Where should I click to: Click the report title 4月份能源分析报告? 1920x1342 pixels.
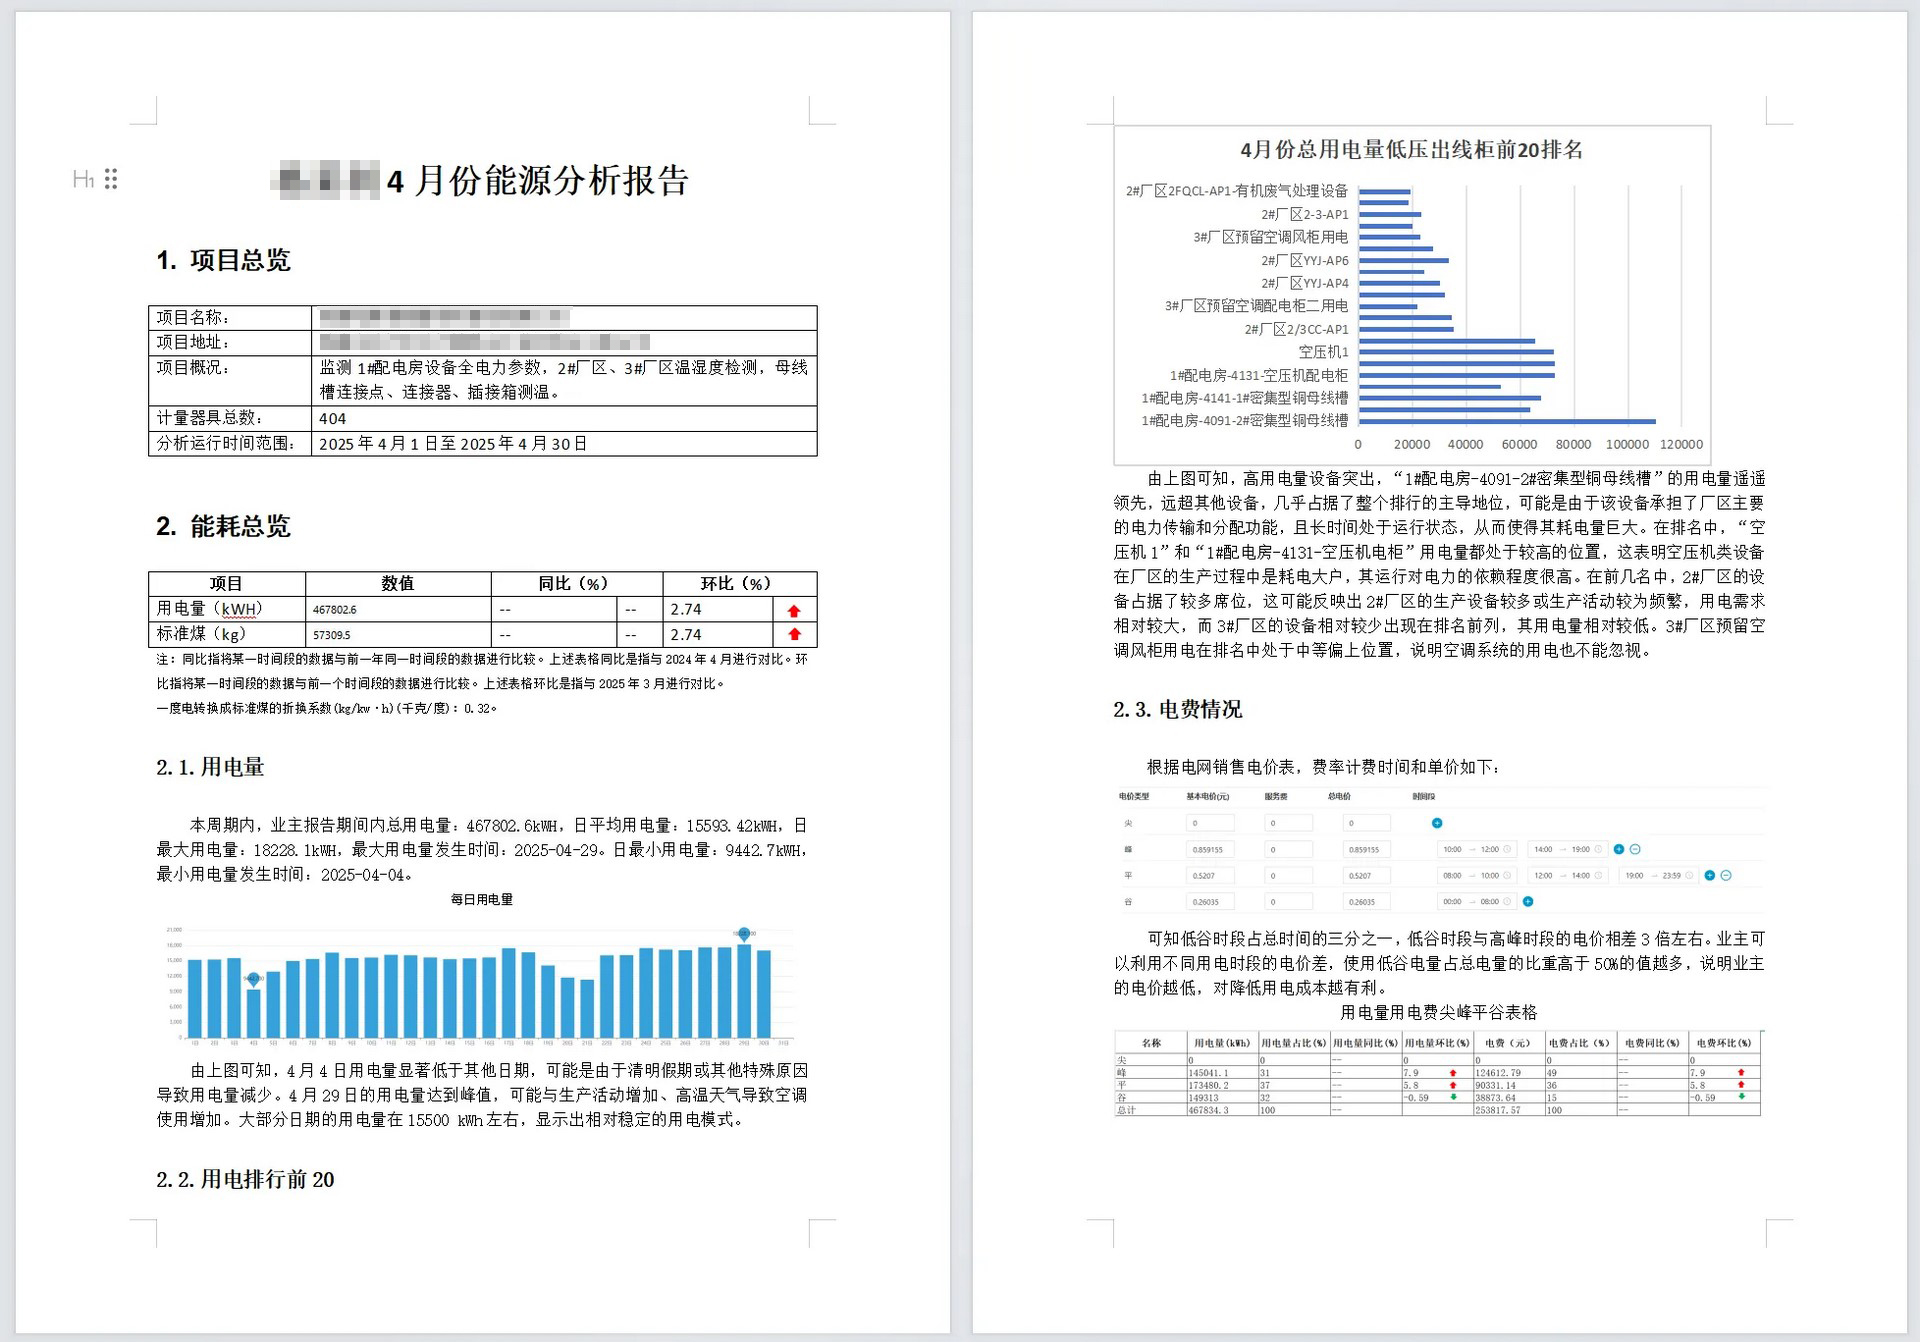click(538, 180)
